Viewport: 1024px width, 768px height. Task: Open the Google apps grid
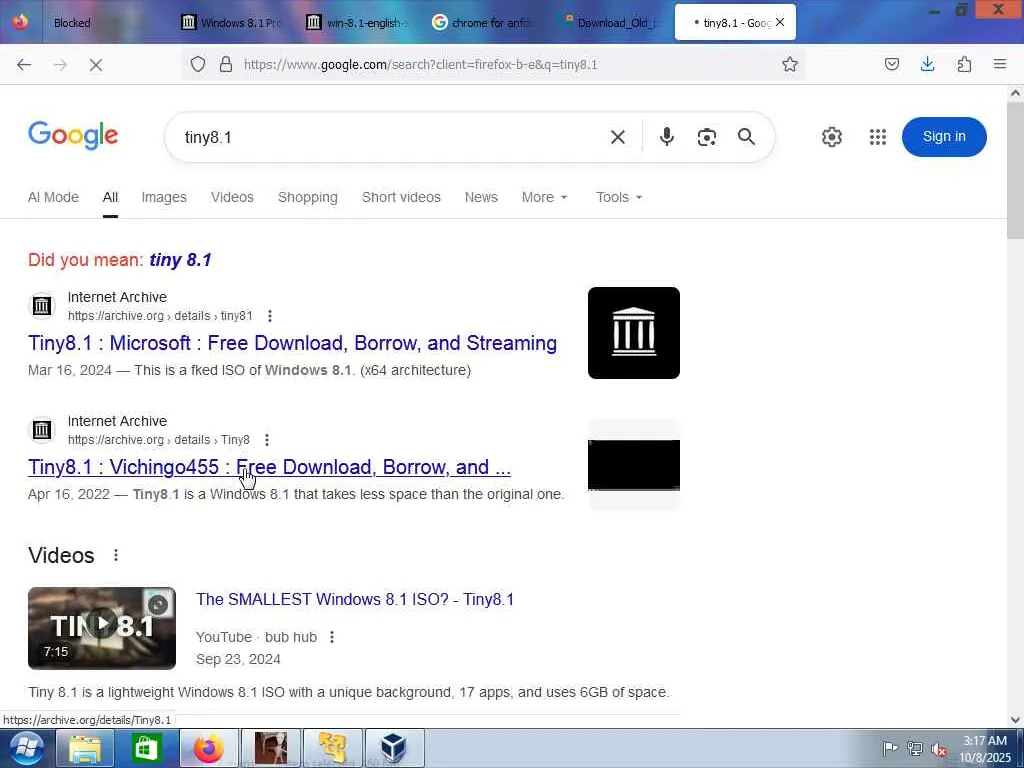pyautogui.click(x=878, y=137)
